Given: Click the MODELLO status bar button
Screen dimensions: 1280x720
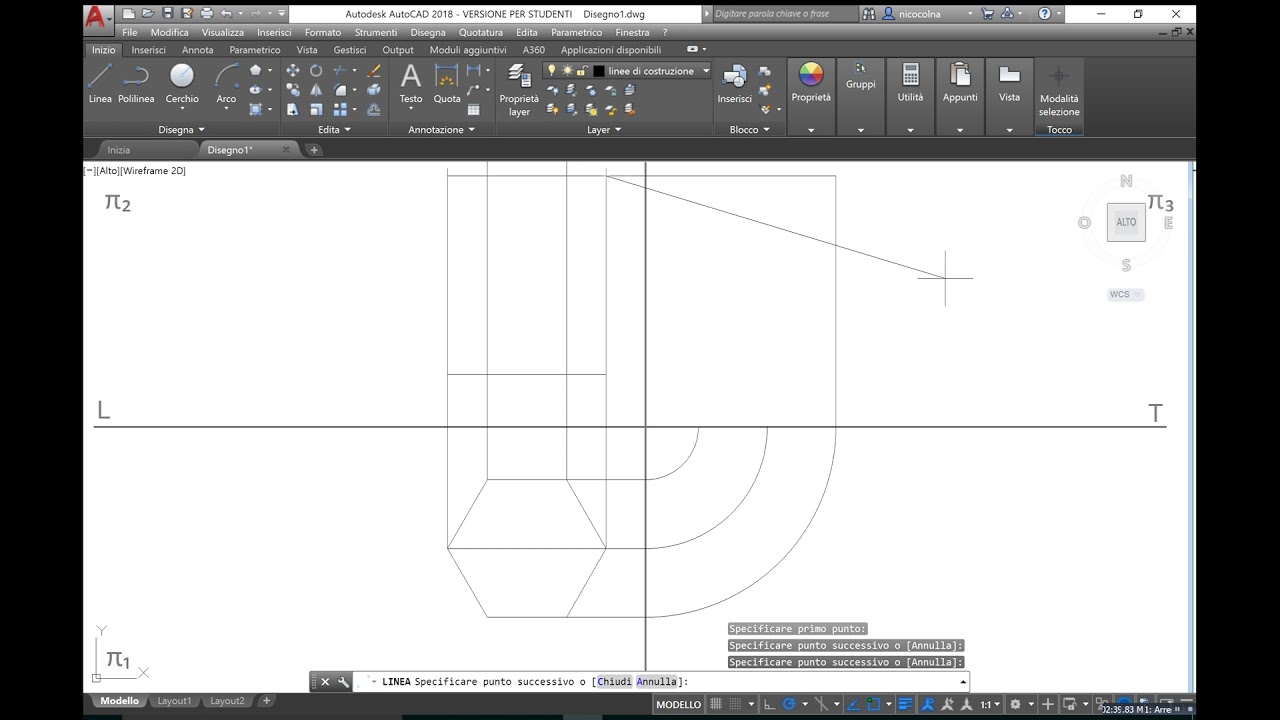Looking at the screenshot, I should (678, 704).
